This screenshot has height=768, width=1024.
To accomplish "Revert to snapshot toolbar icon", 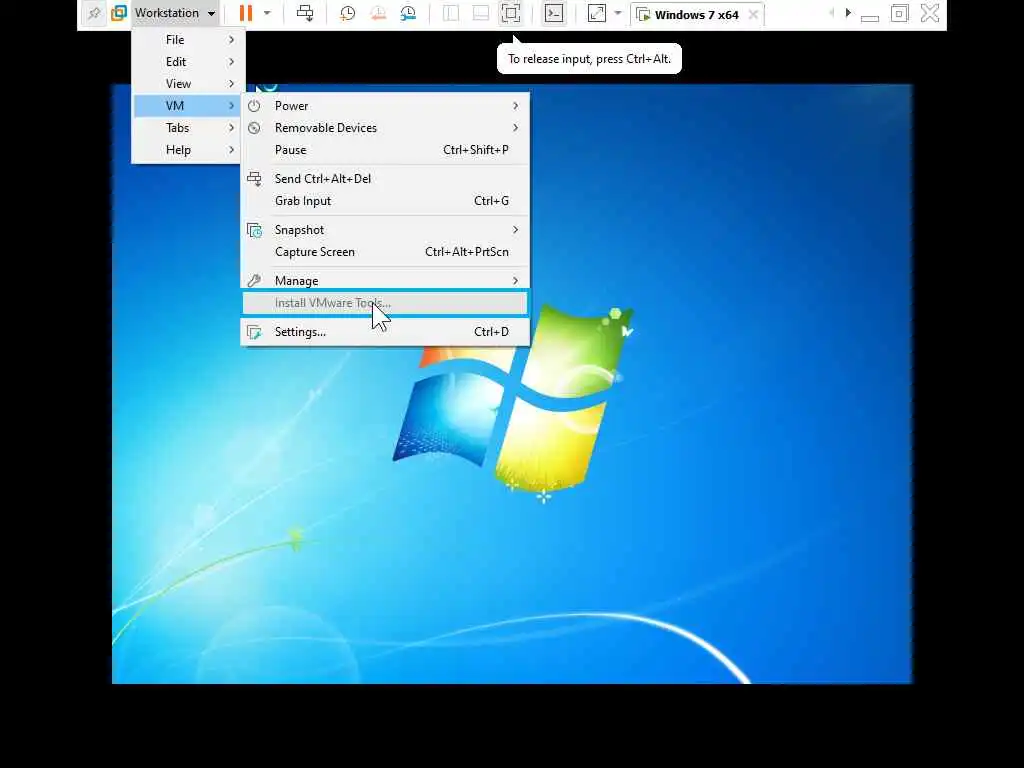I will [378, 13].
